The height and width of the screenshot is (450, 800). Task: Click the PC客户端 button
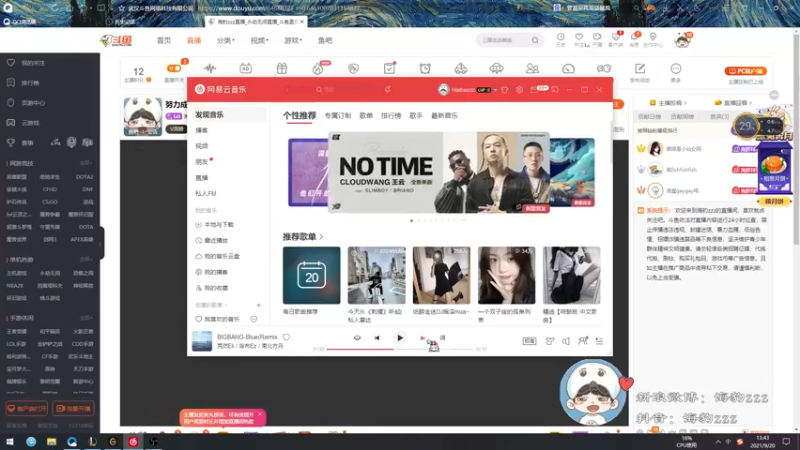tap(746, 71)
